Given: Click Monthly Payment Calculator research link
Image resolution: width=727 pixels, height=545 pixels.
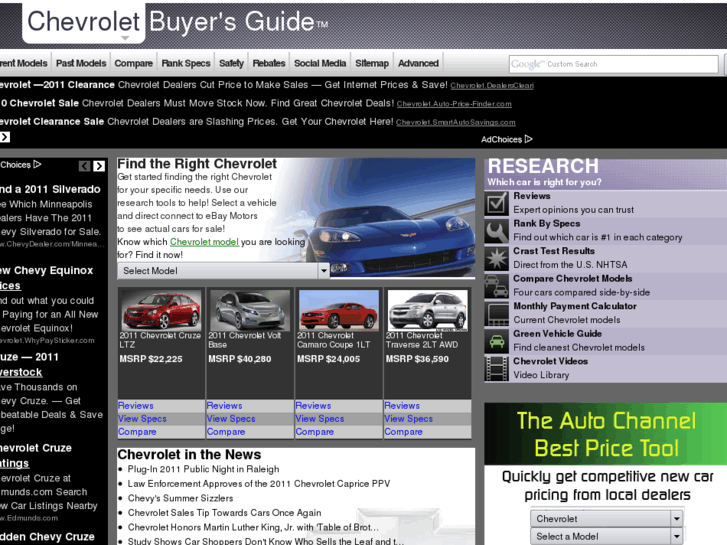Looking at the screenshot, I should pos(575,306).
